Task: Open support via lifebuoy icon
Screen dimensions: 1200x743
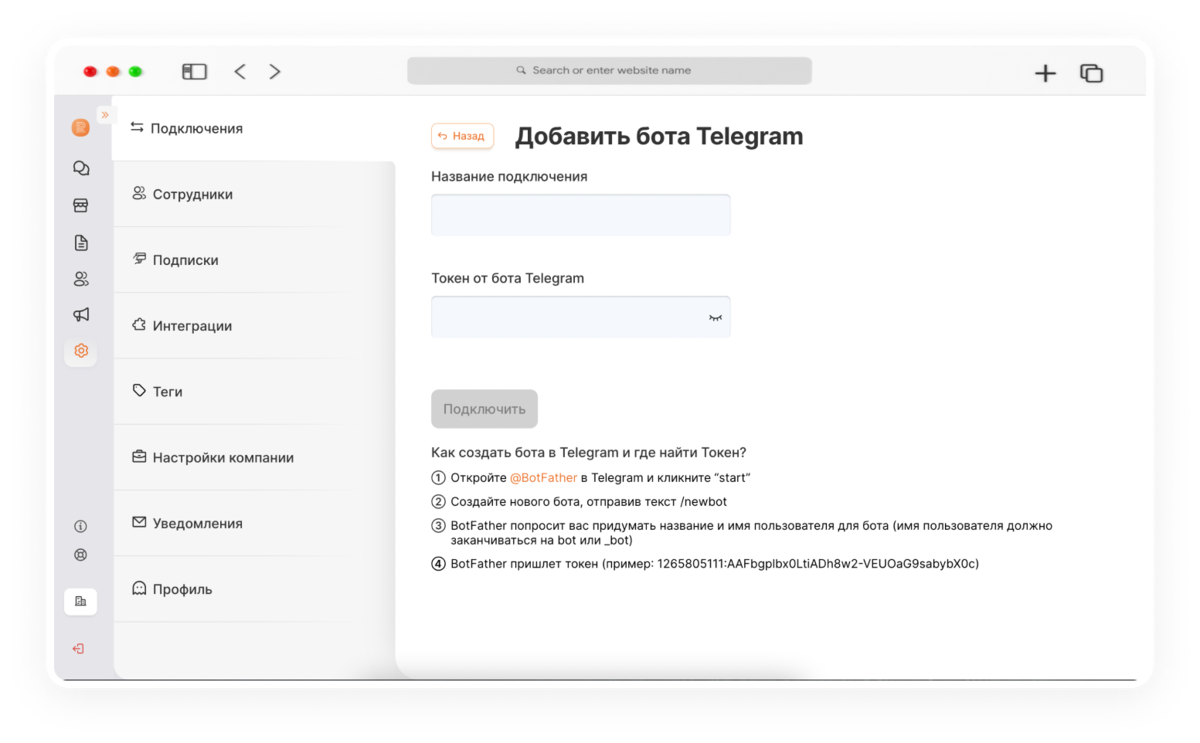Action: [x=81, y=555]
